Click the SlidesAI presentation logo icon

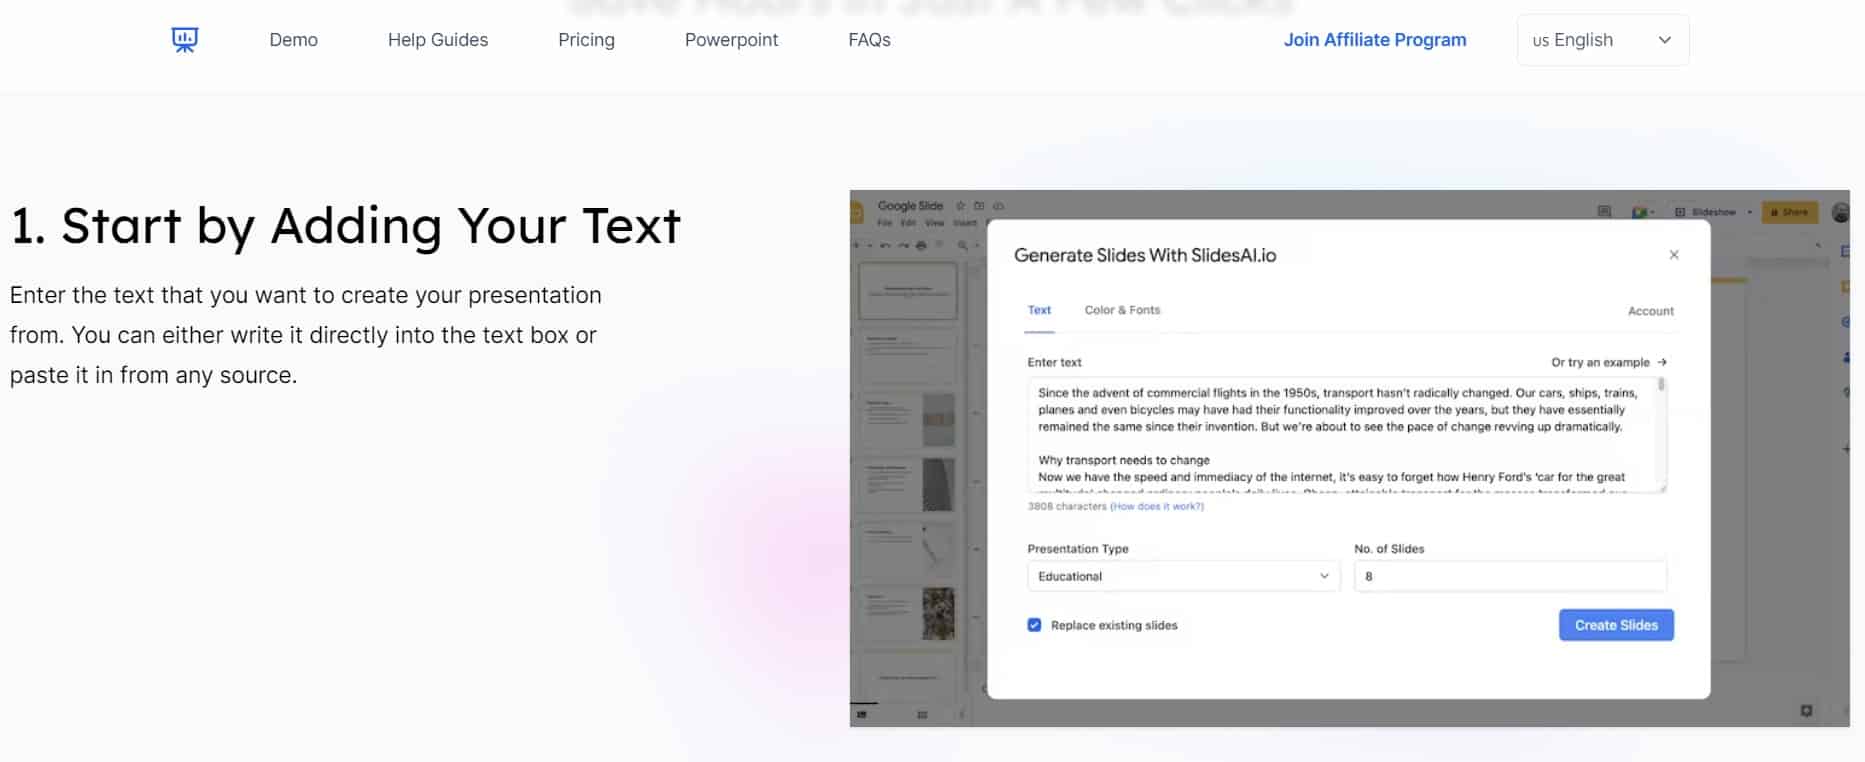click(185, 40)
